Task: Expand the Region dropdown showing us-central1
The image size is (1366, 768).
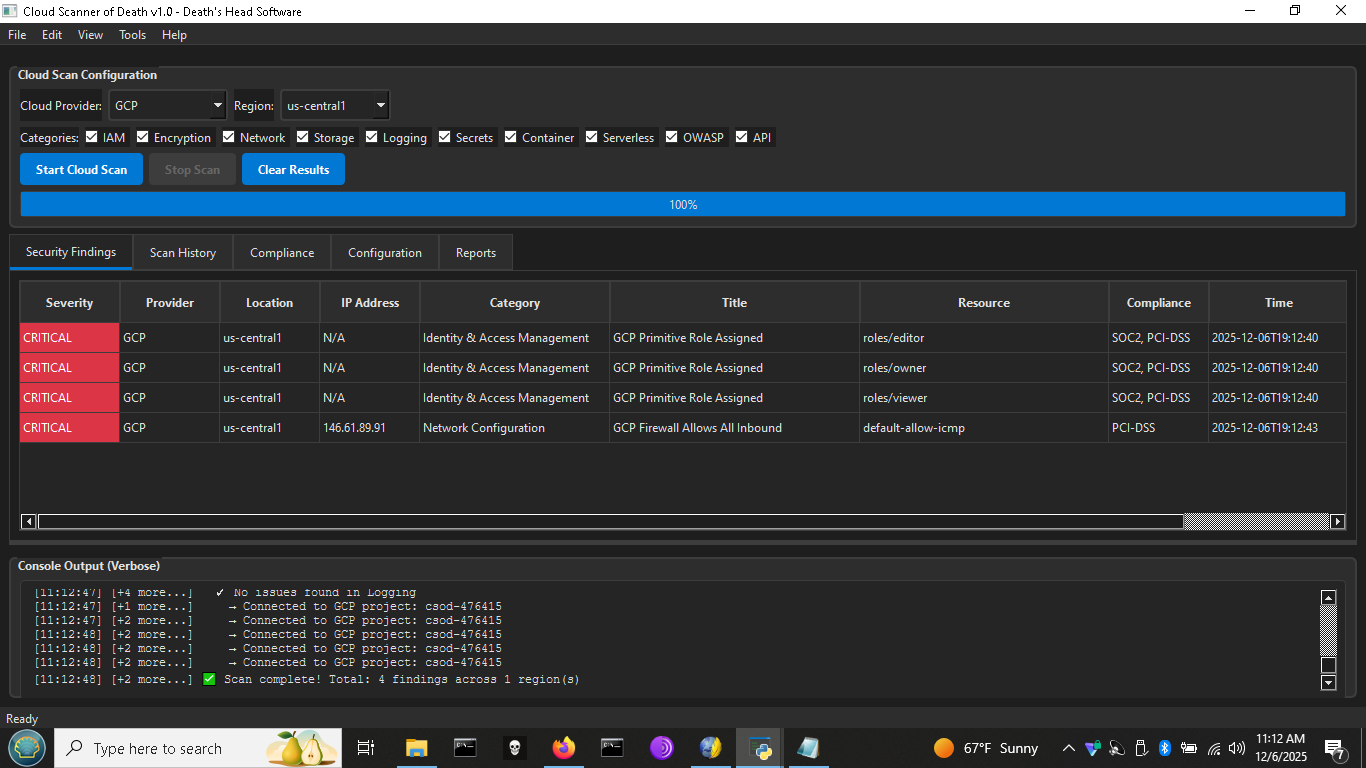Action: (335, 105)
